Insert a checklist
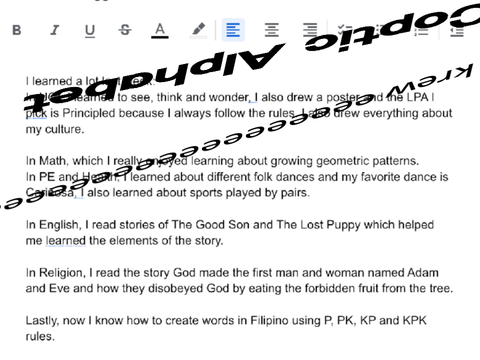 coord(345,30)
